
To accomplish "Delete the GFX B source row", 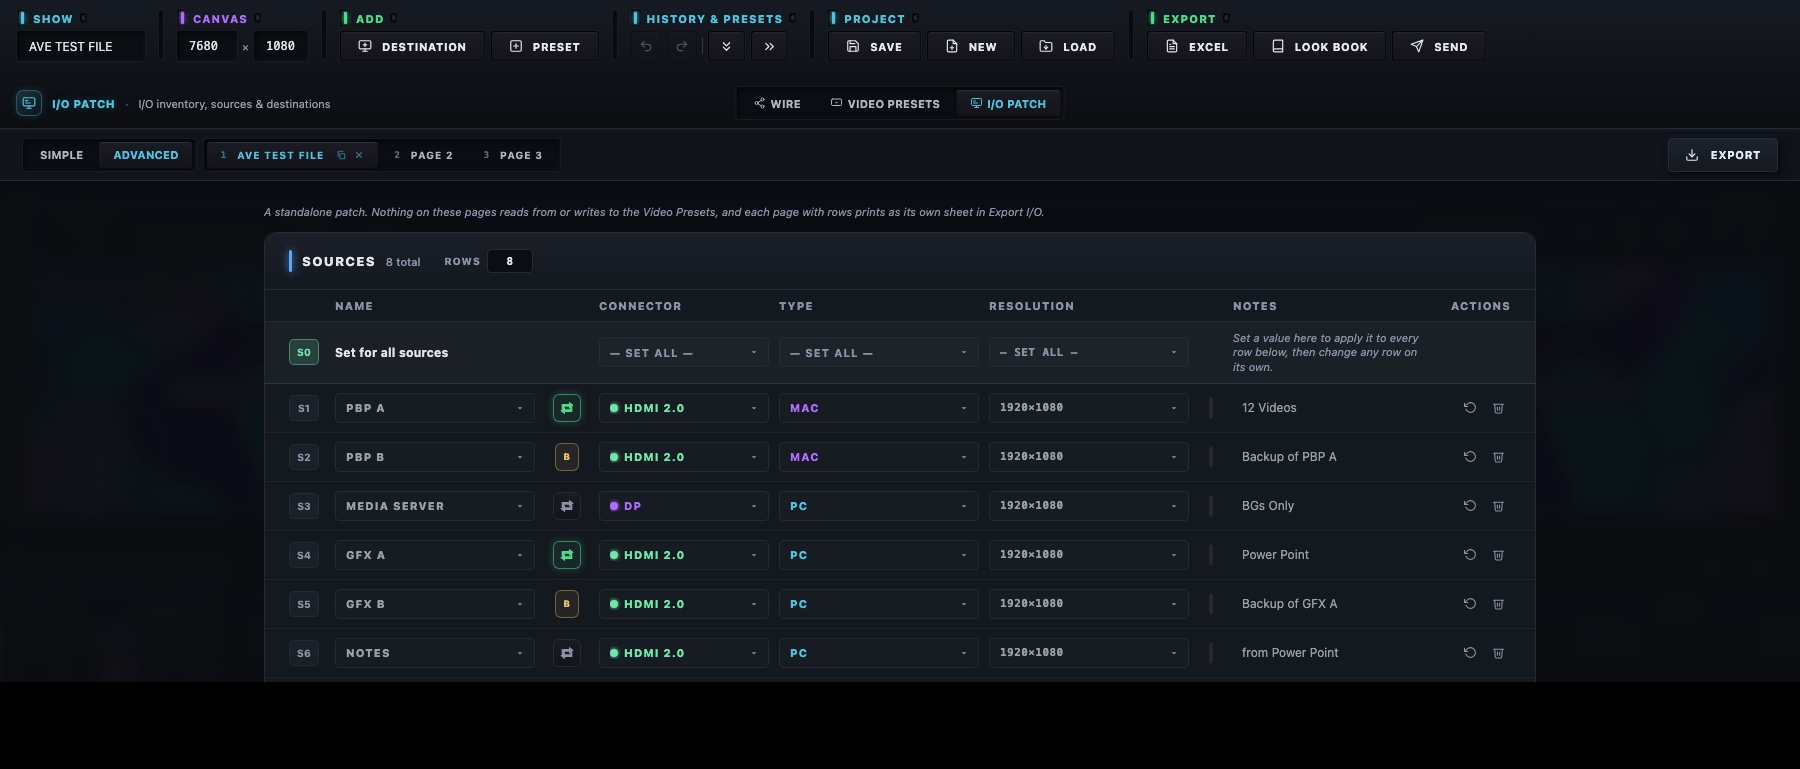I will [x=1498, y=604].
